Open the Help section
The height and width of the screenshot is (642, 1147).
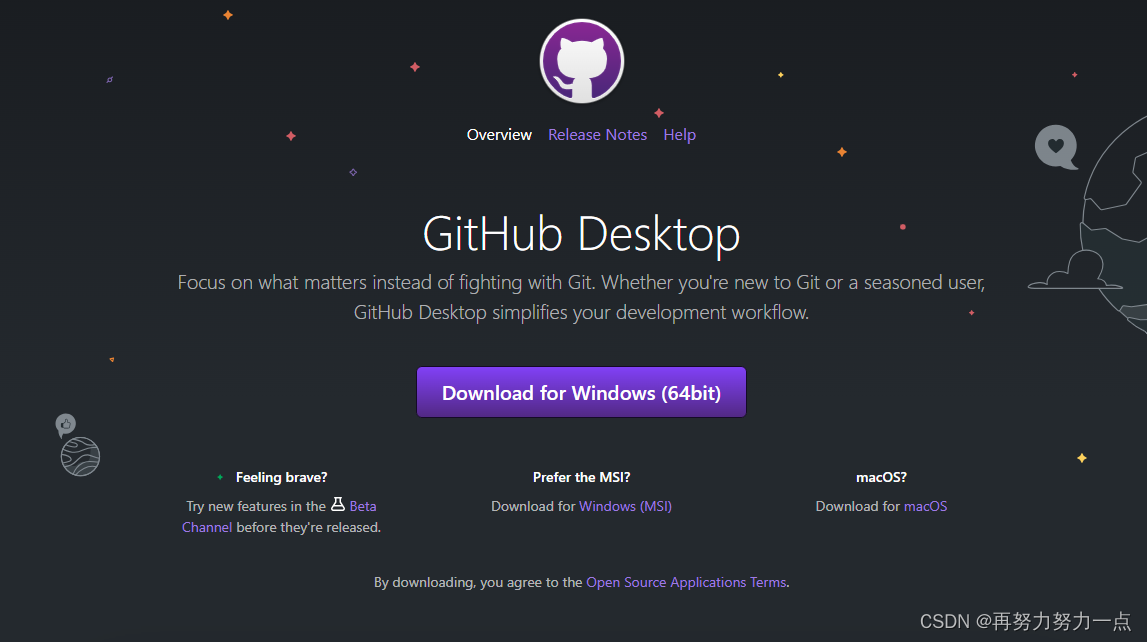[679, 134]
